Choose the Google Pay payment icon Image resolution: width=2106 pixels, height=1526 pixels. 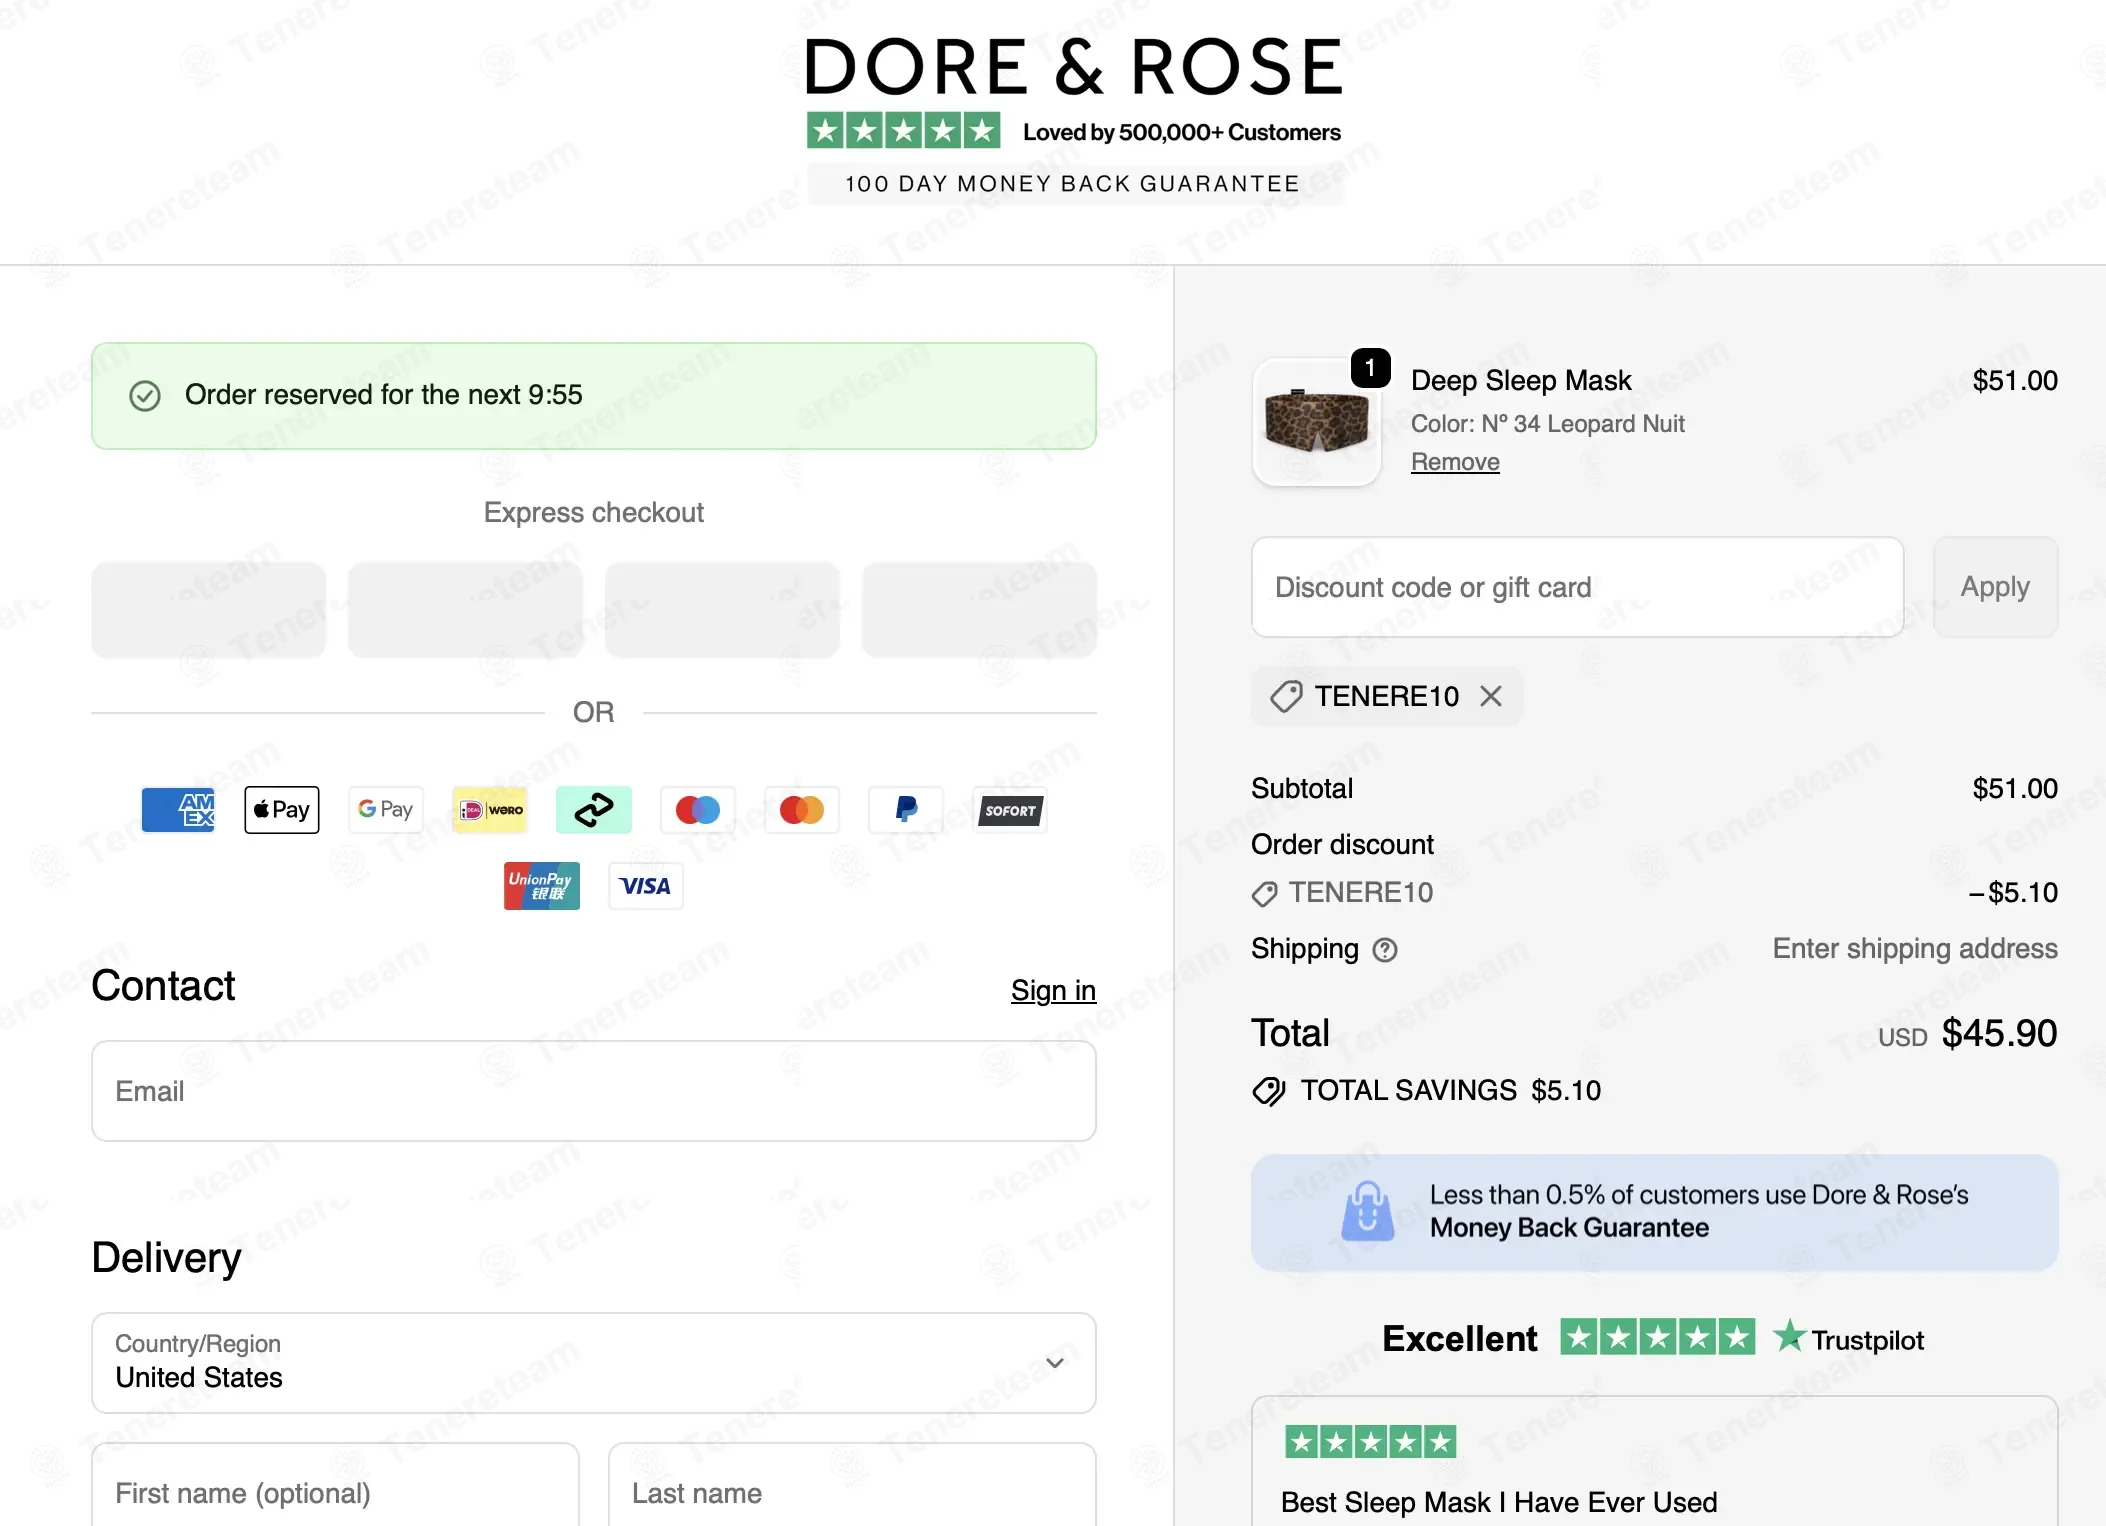pyautogui.click(x=386, y=810)
